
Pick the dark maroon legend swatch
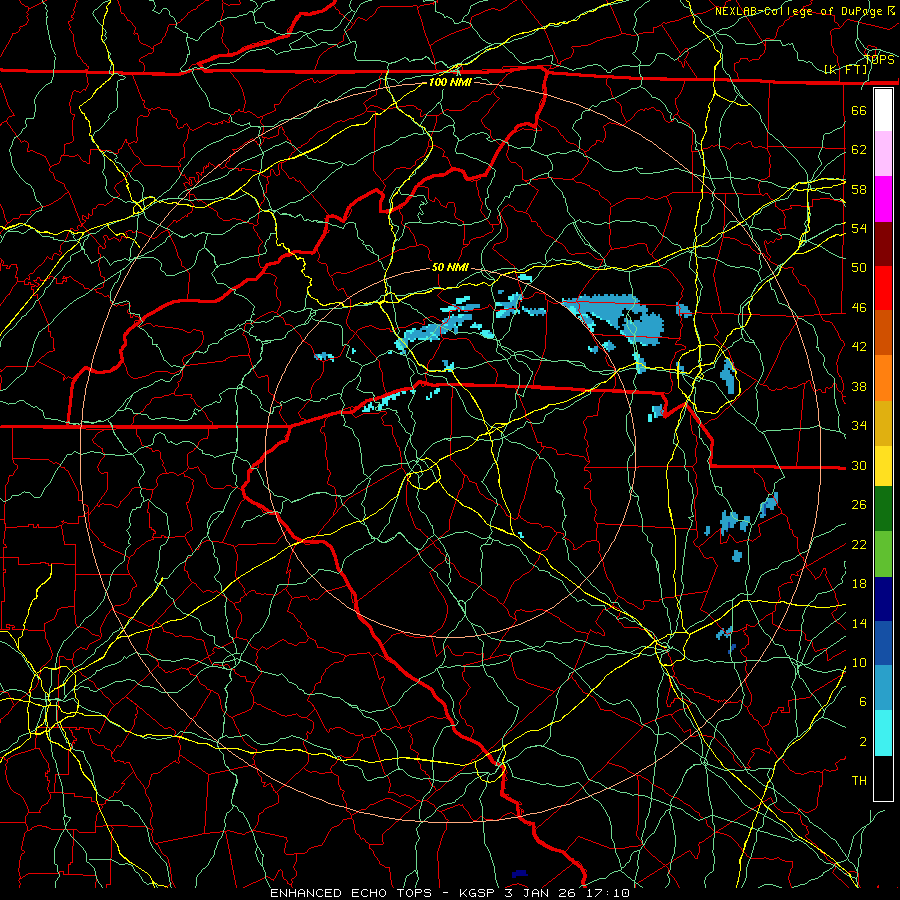coord(883,244)
